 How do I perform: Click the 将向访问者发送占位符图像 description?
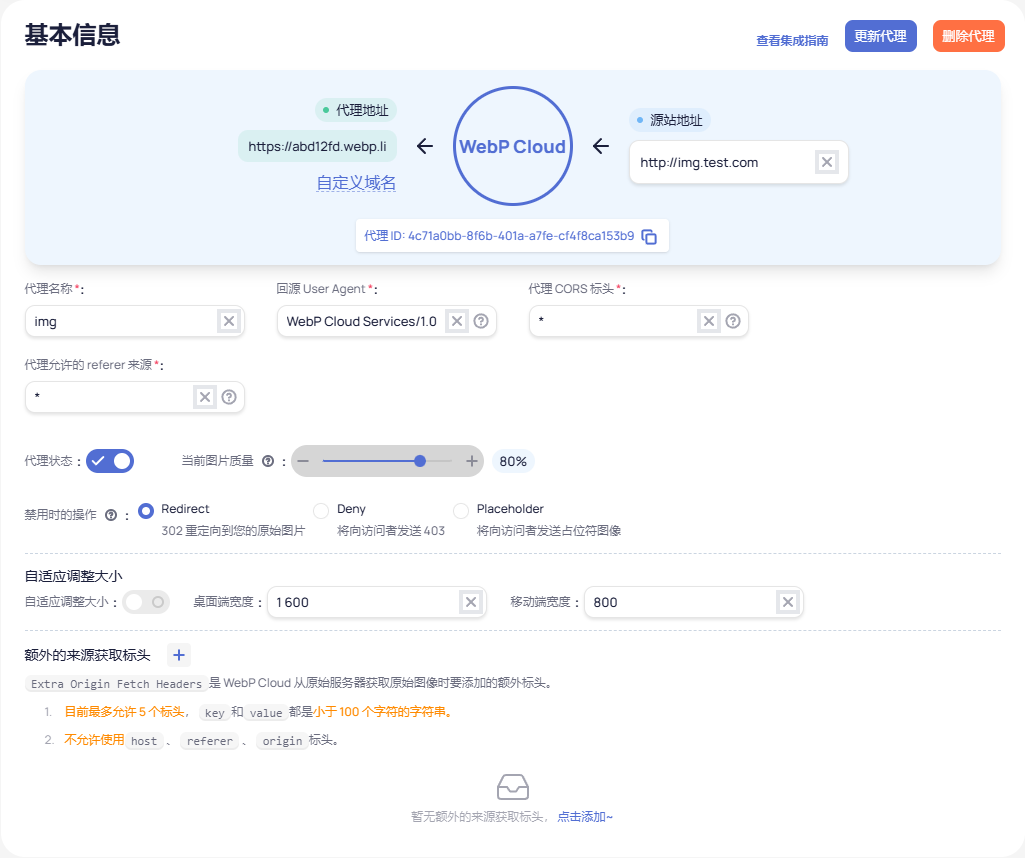549,531
